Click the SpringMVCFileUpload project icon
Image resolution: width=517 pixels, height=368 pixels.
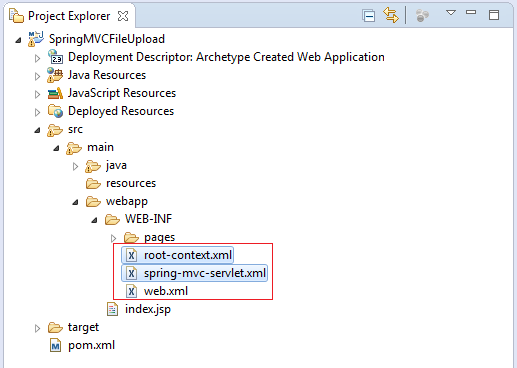(36, 39)
